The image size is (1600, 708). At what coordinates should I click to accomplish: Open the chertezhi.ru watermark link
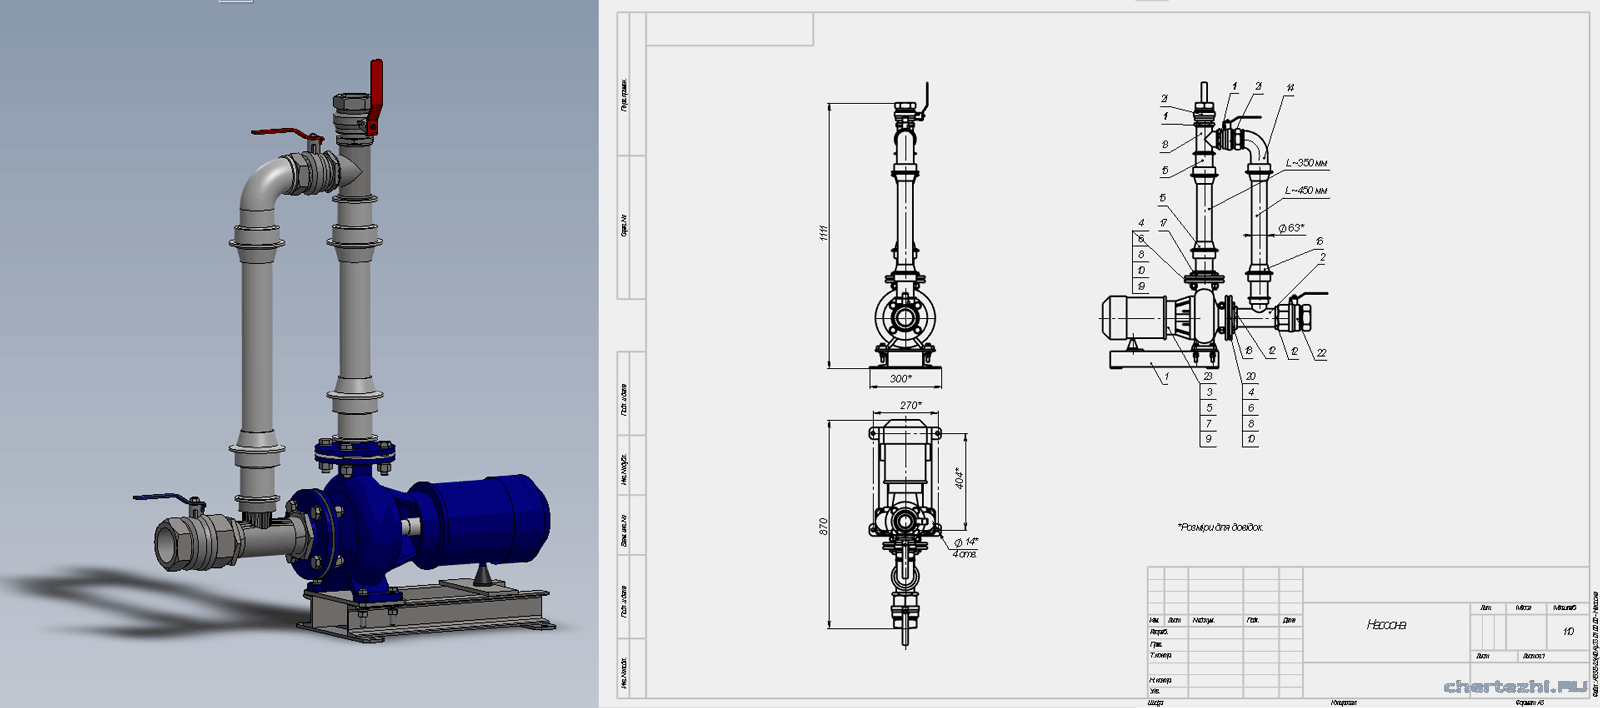pos(1515,686)
